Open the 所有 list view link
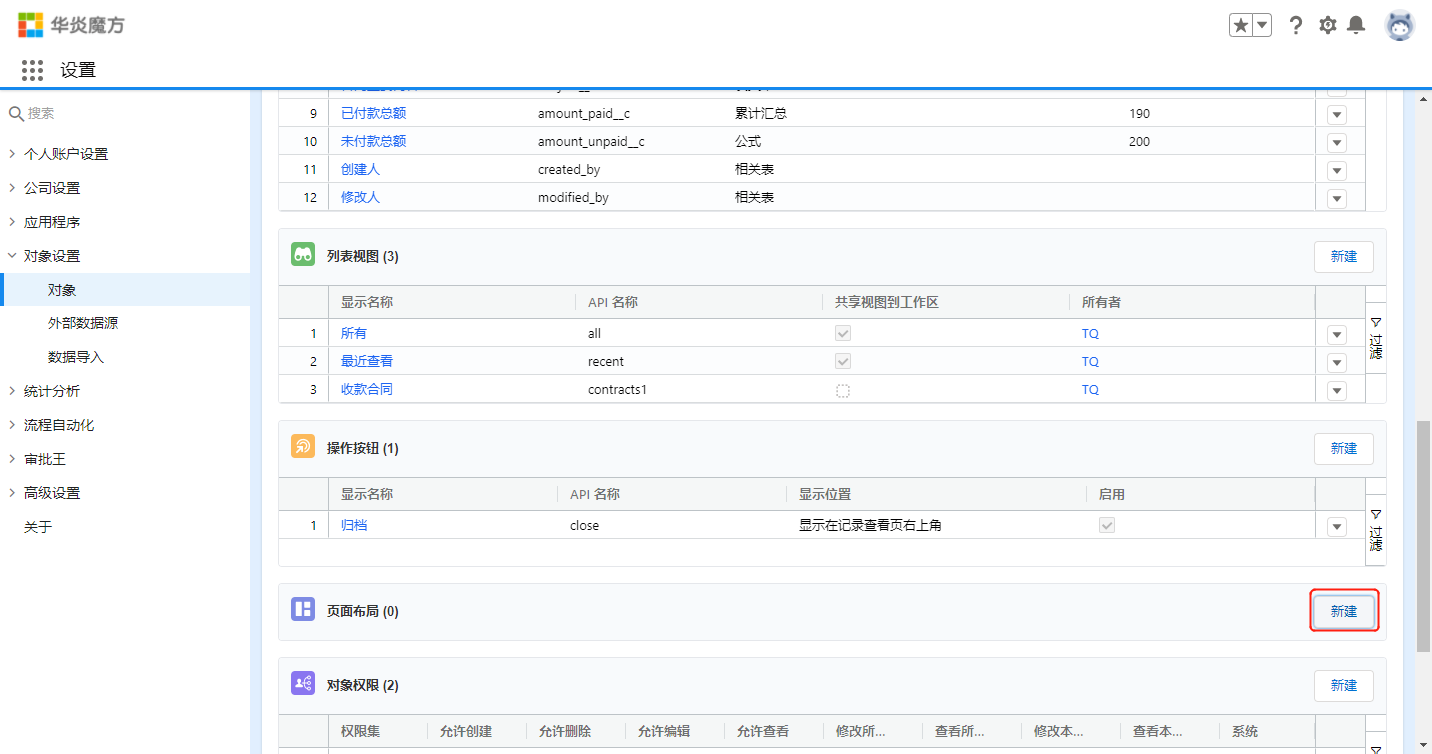This screenshot has height=754, width=1432. [354, 333]
